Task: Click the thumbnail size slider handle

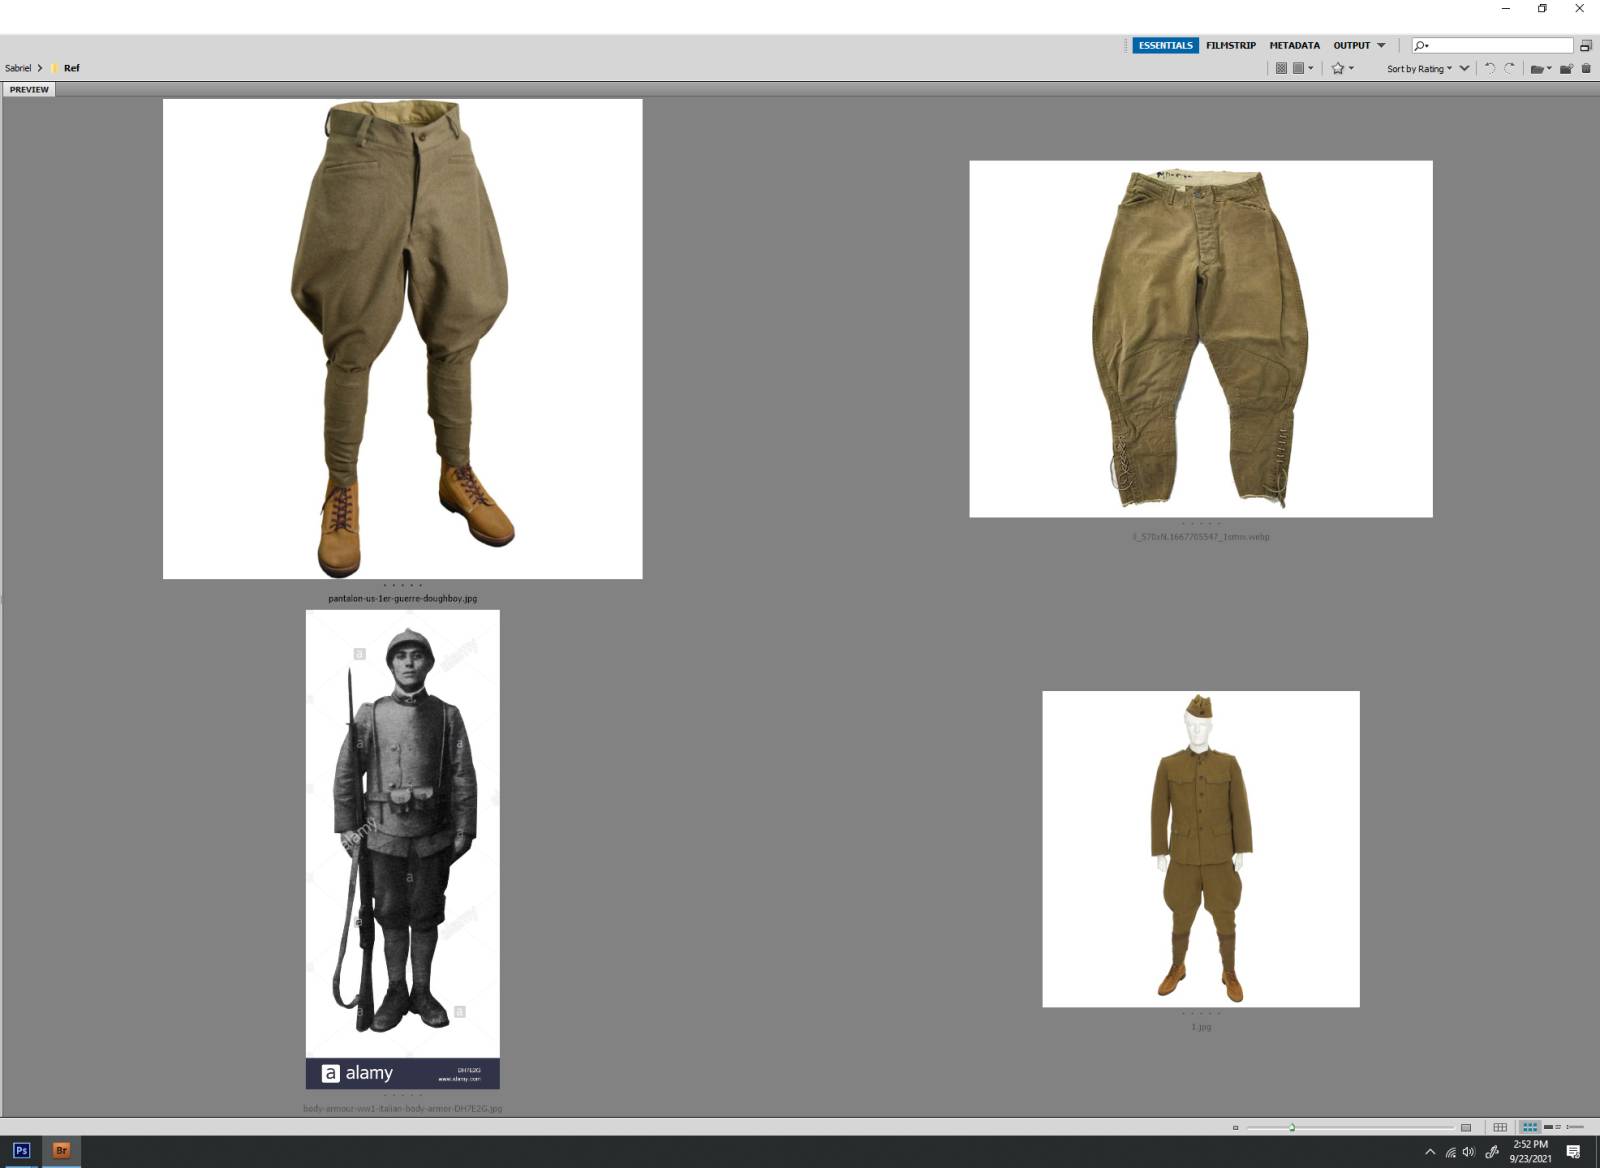Action: tap(1292, 1127)
